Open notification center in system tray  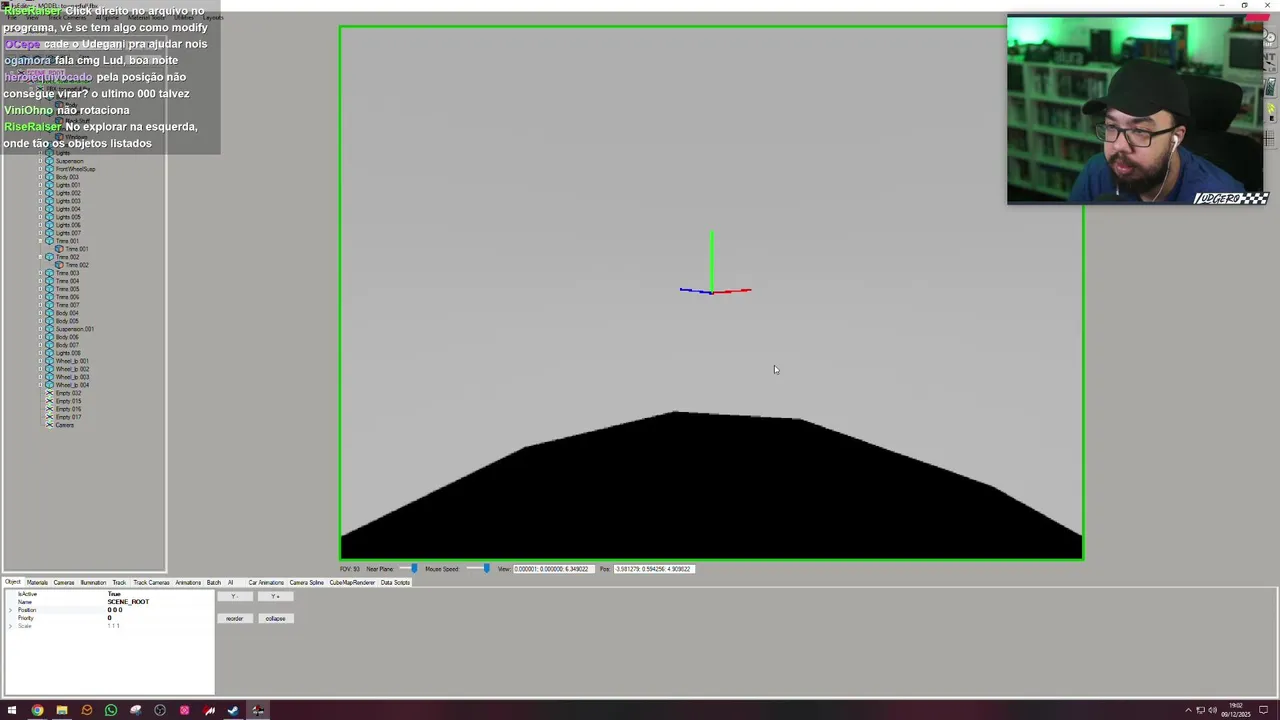(x=1263, y=710)
